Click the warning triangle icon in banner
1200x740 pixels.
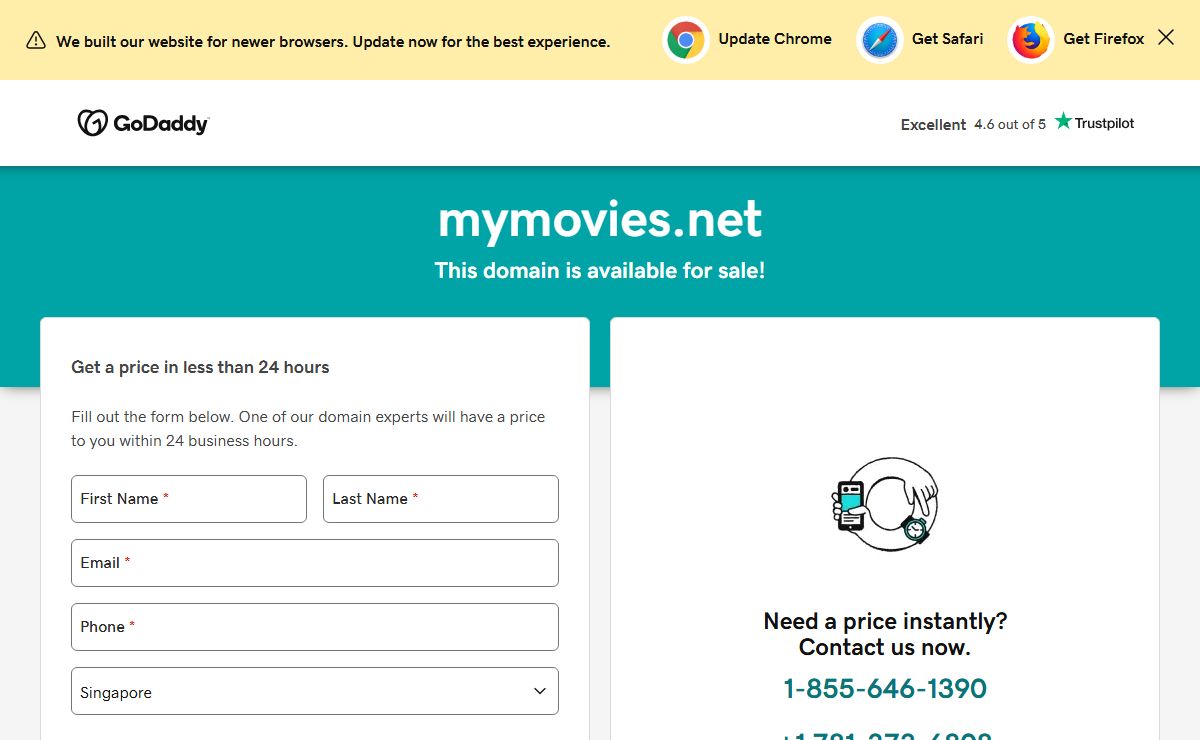[x=36, y=40]
